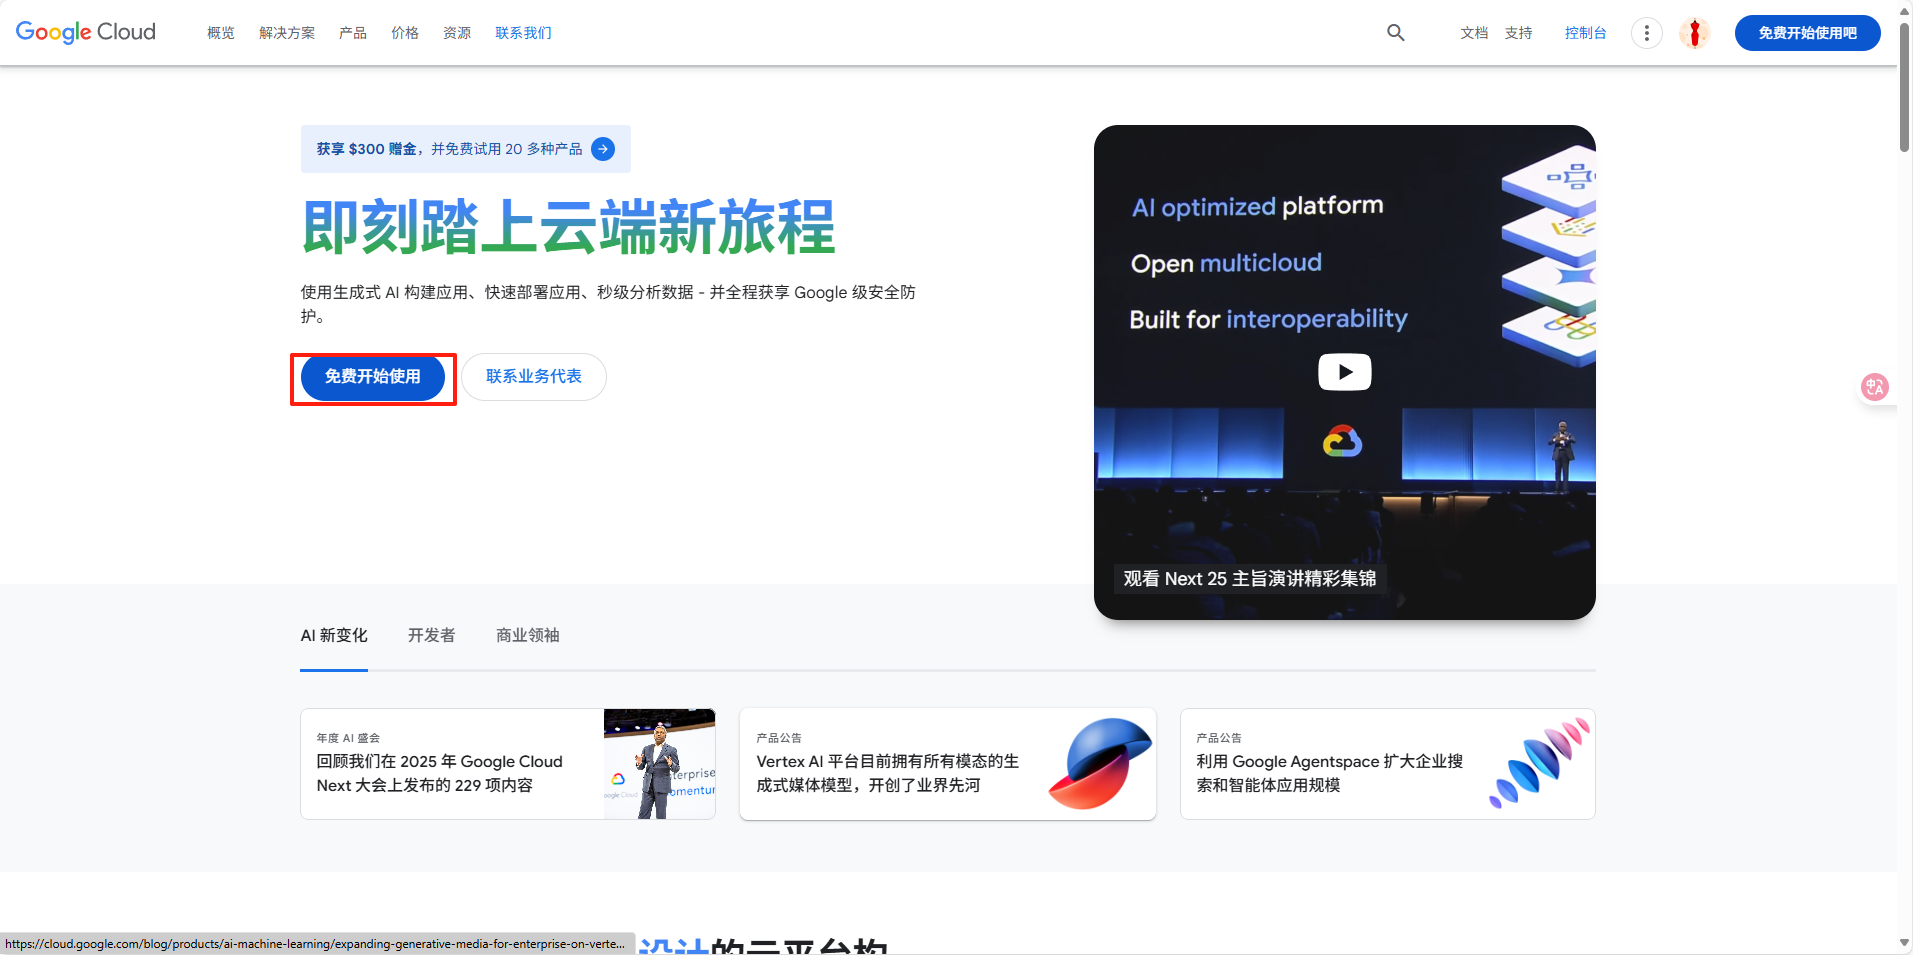Viewport: 1913px width, 955px height.
Task: Switch to the 商业领袖 tab
Action: point(528,635)
